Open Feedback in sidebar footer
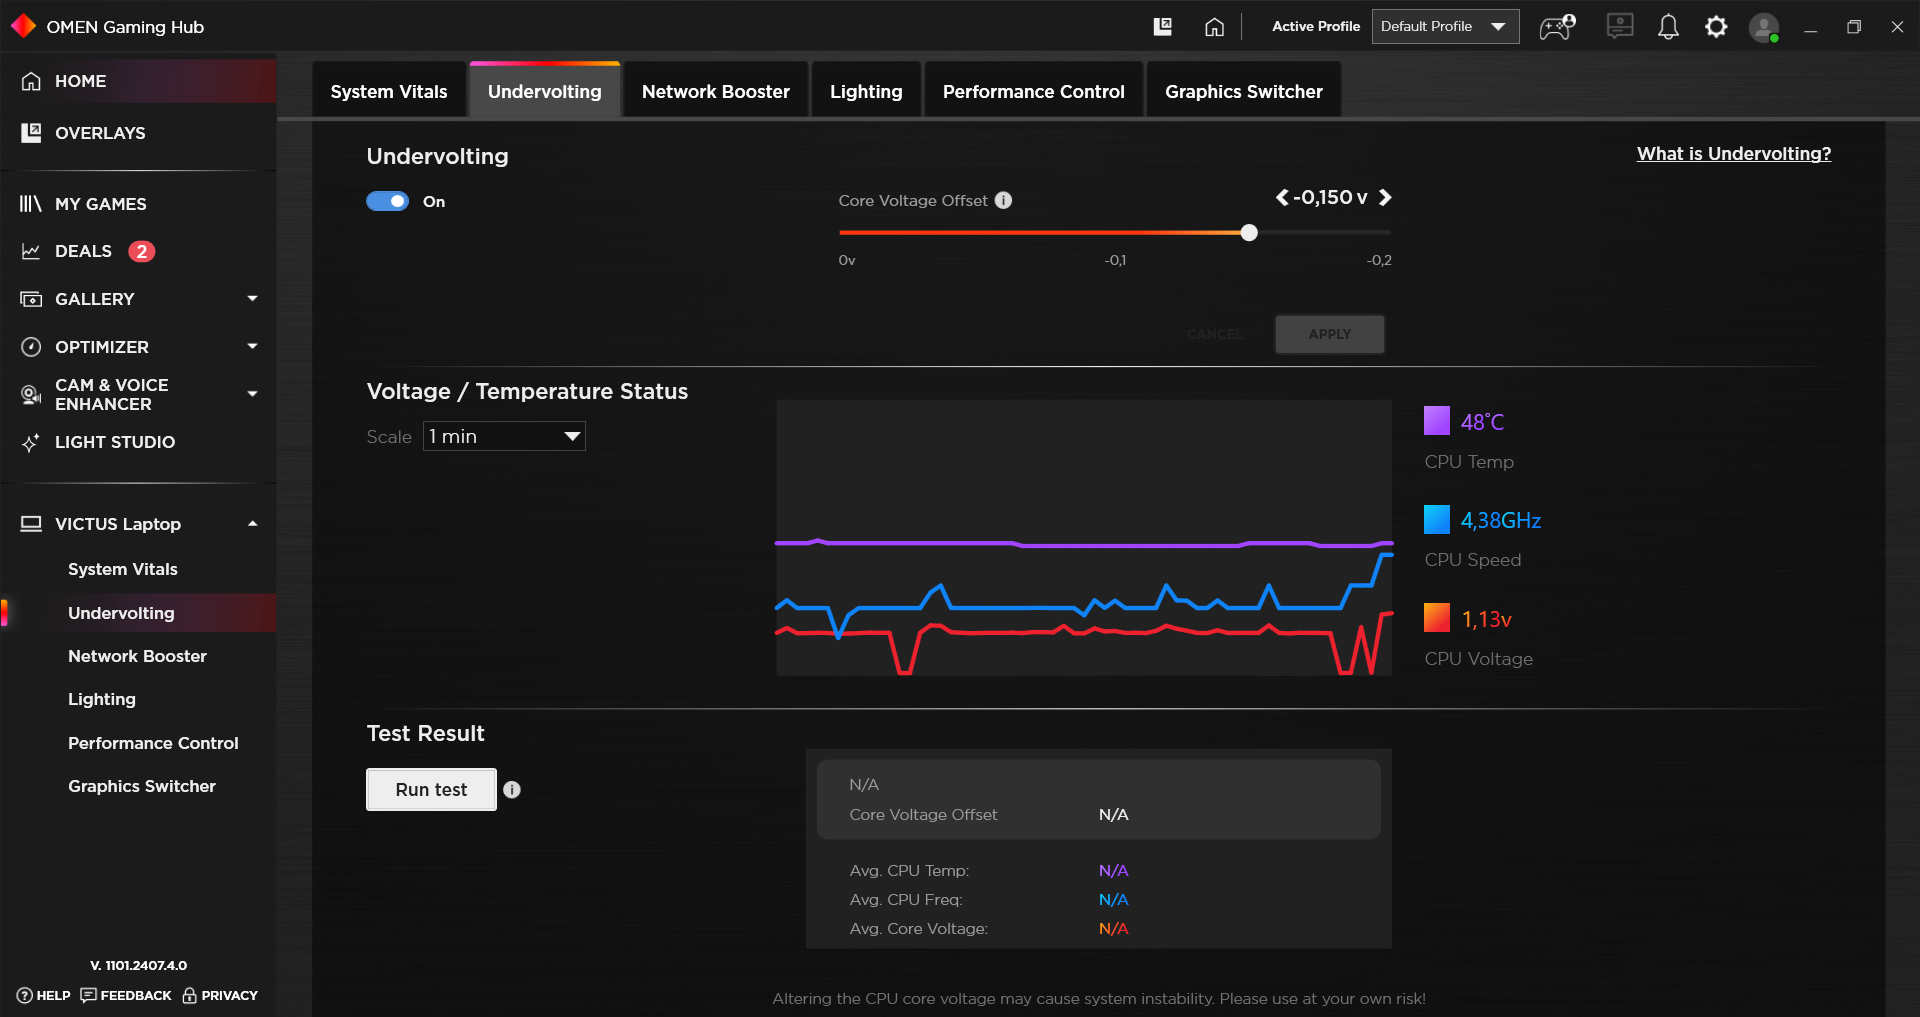 point(126,995)
